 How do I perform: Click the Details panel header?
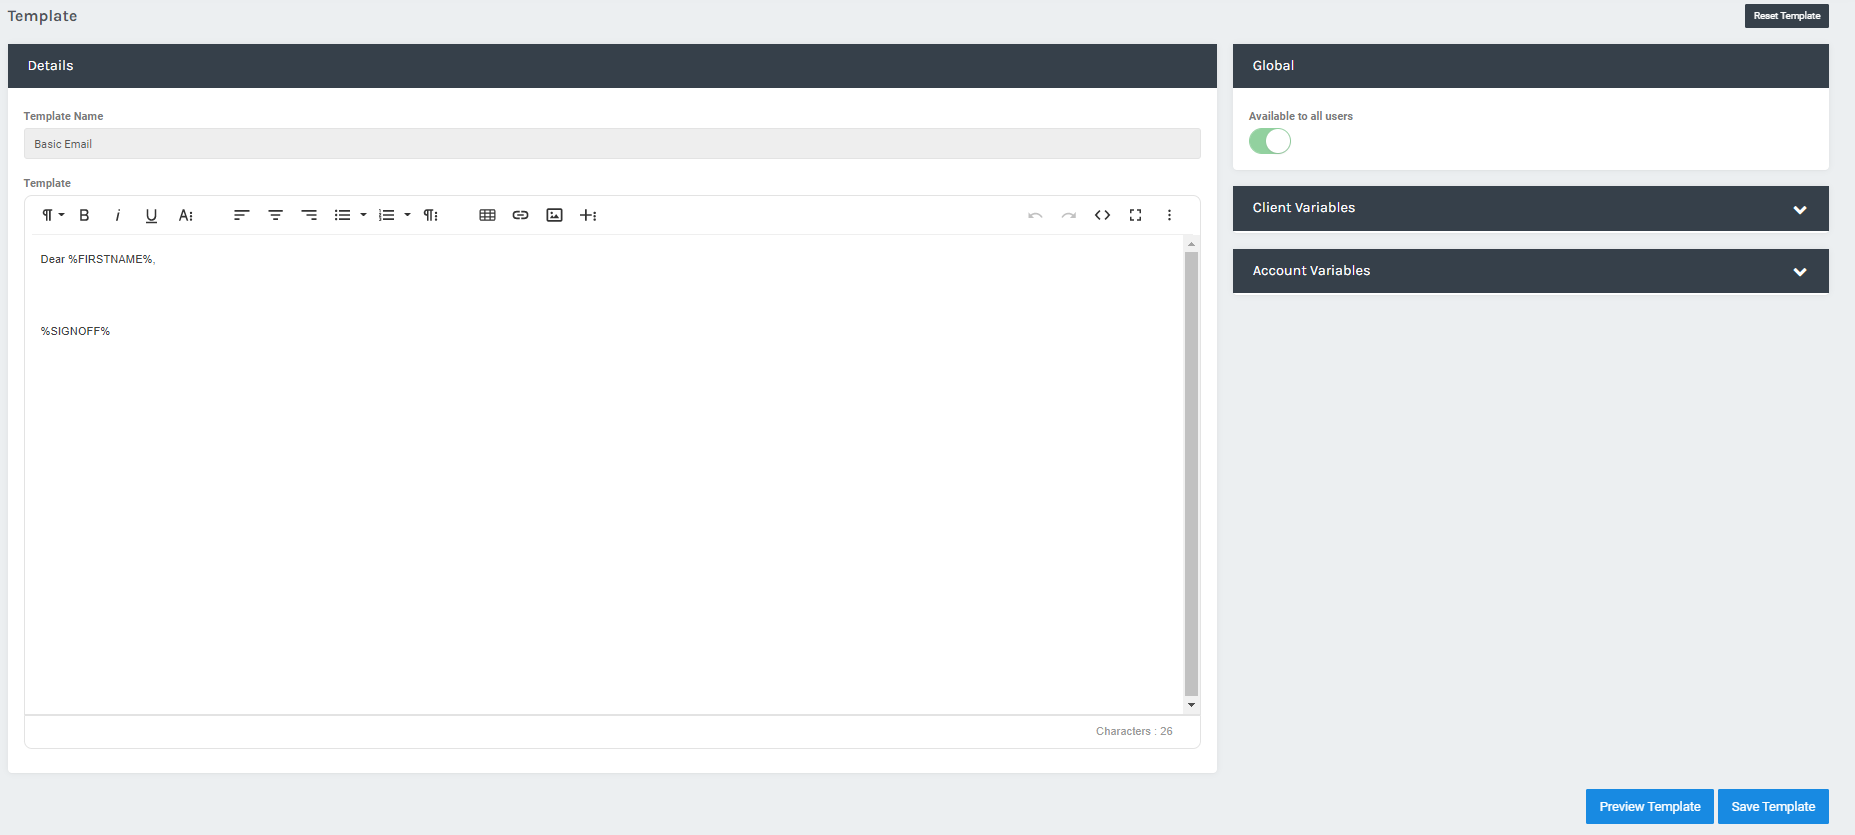pyautogui.click(x=612, y=66)
